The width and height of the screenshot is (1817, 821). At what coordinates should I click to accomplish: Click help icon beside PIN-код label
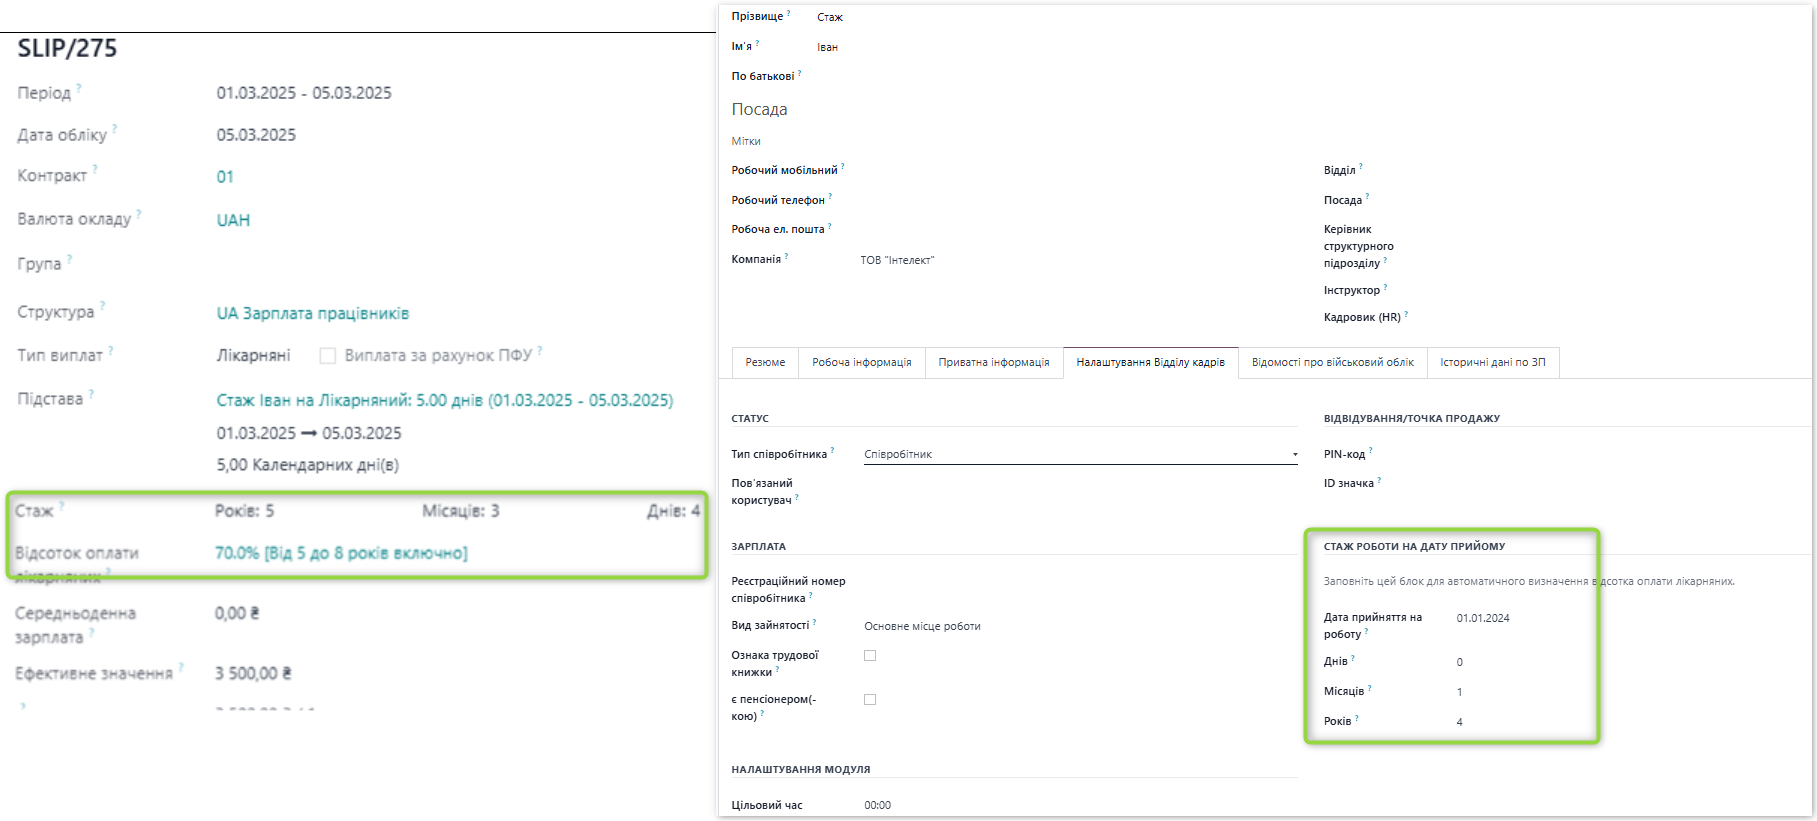click(1371, 451)
